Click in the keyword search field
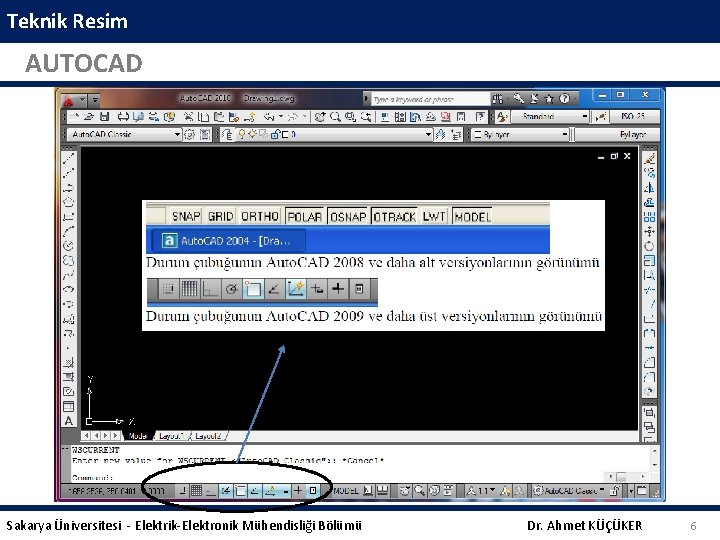 430,99
